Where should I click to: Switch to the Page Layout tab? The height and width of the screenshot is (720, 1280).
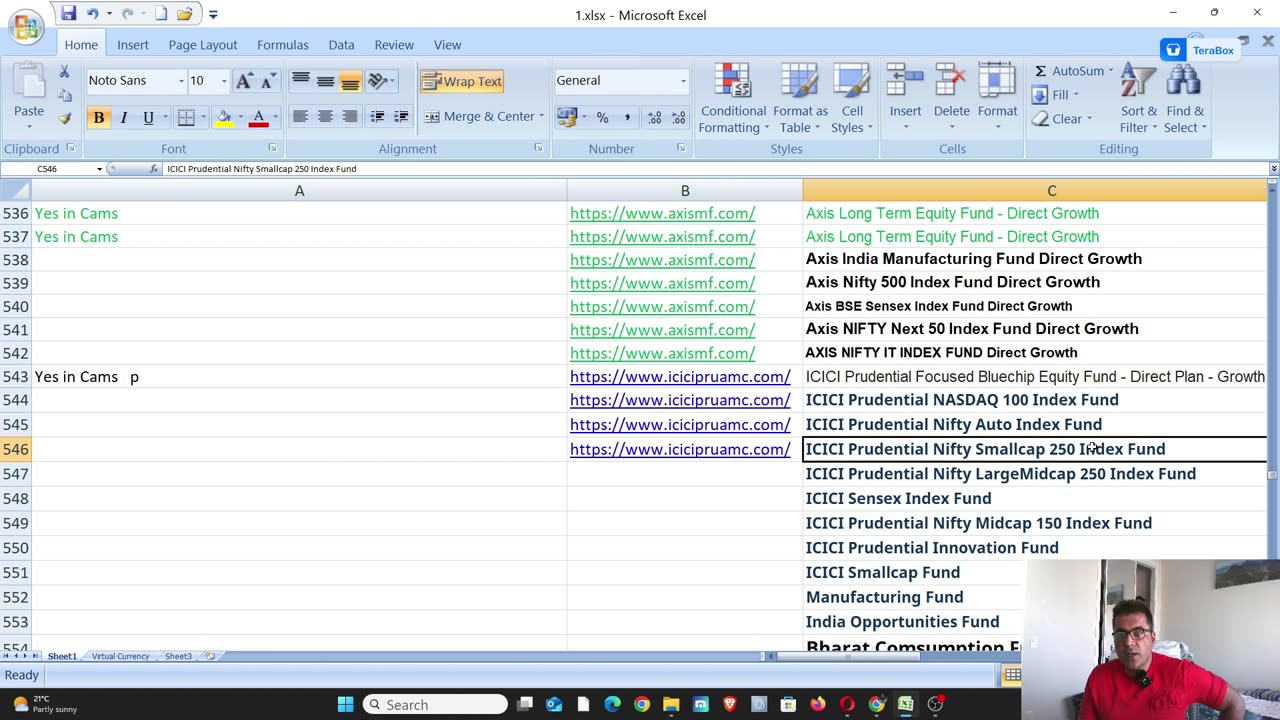coord(202,45)
